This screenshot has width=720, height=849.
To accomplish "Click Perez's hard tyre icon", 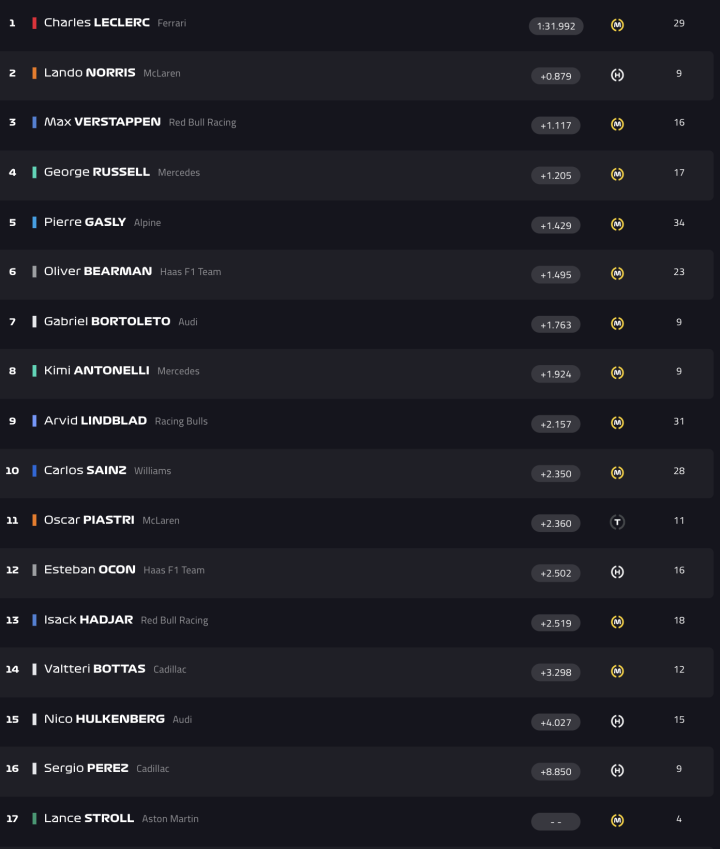I will (x=617, y=771).
